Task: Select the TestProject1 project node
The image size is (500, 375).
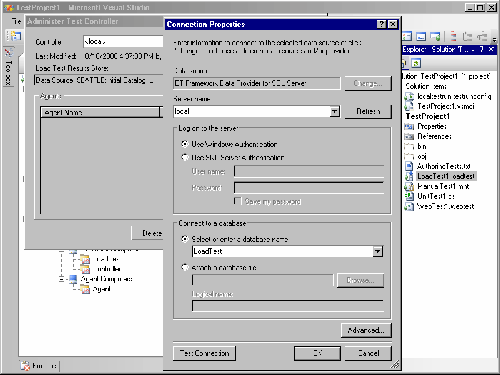Action: pos(428,116)
